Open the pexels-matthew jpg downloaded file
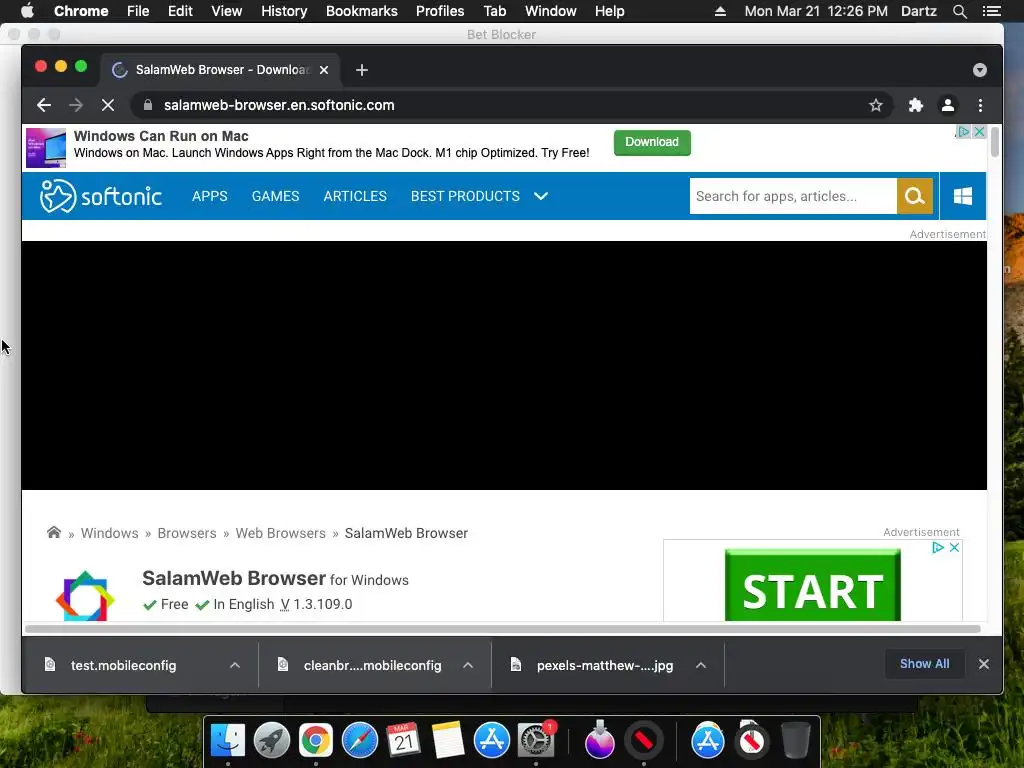 605,665
